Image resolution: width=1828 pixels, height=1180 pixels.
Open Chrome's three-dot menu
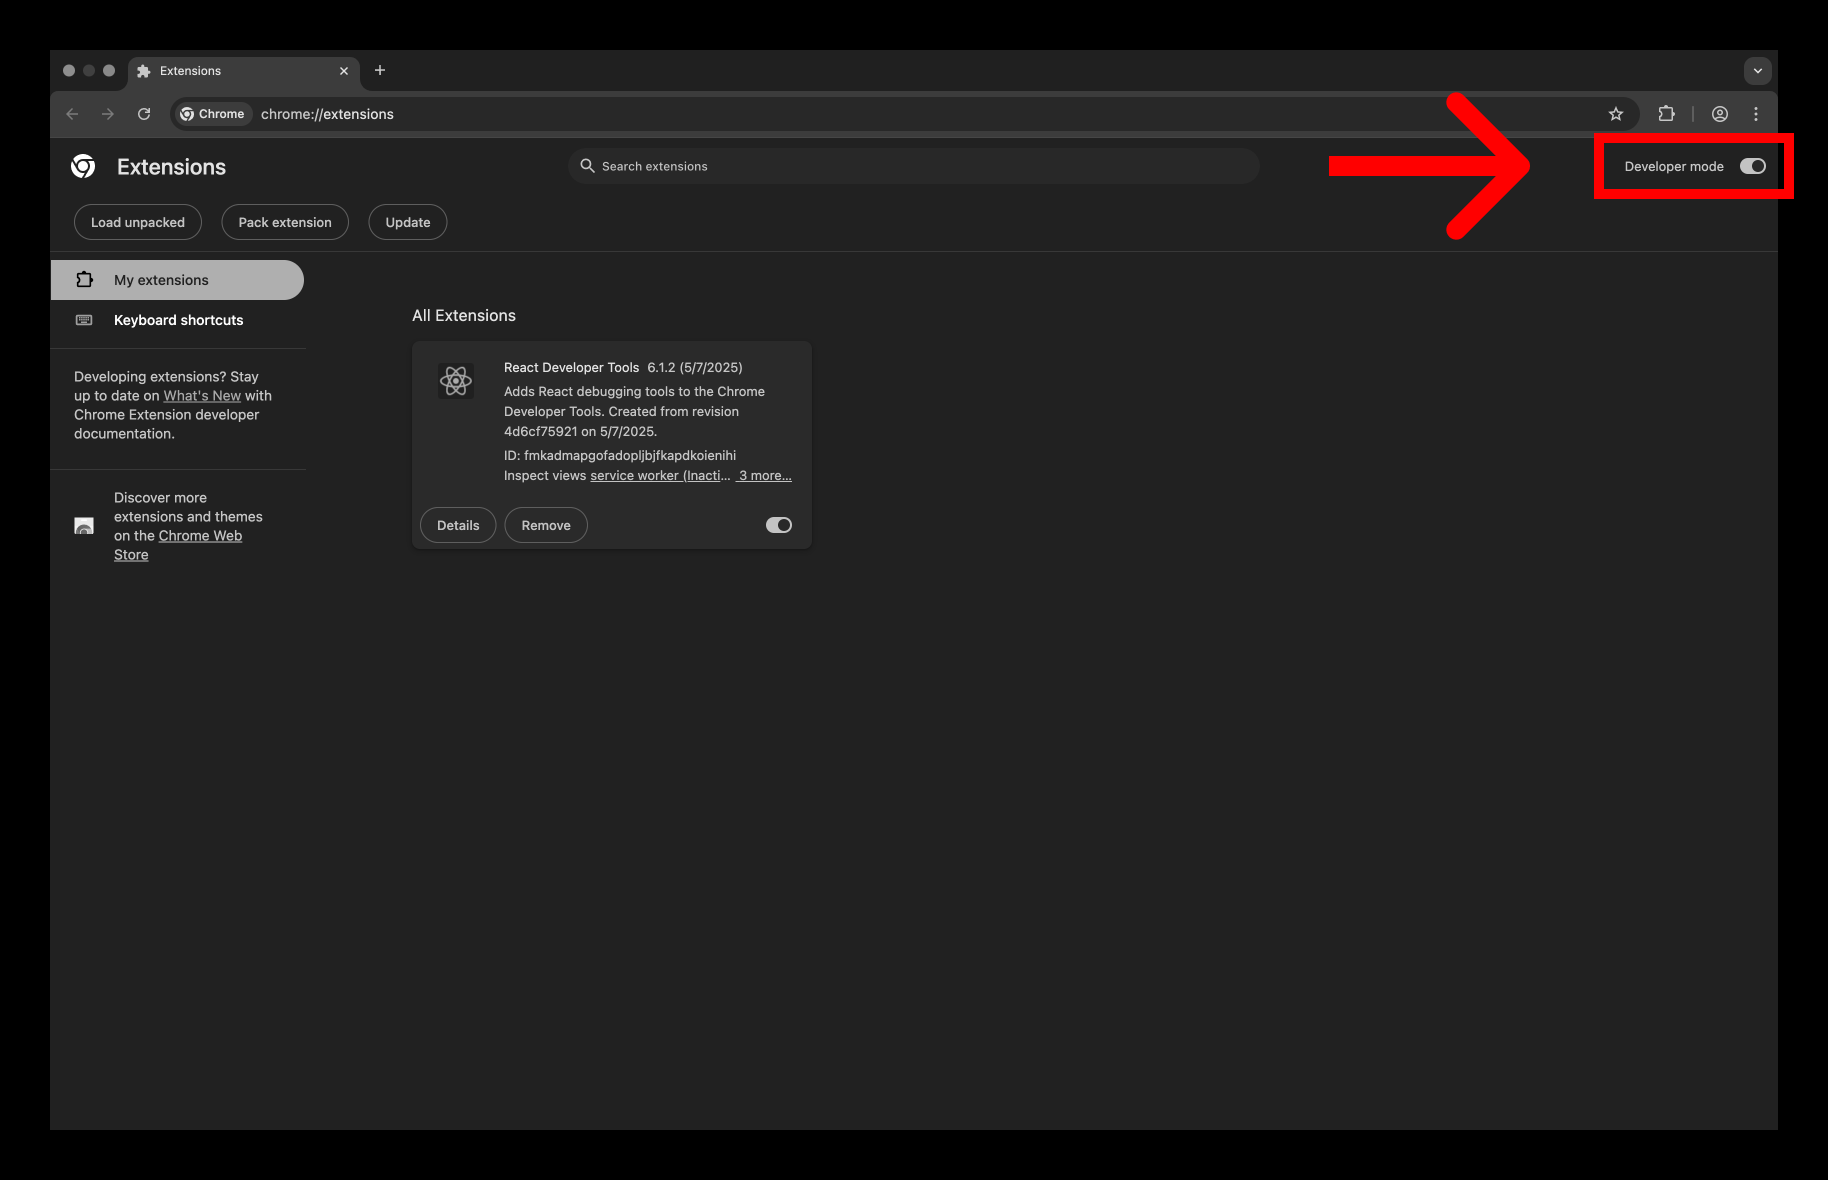pyautogui.click(x=1756, y=114)
